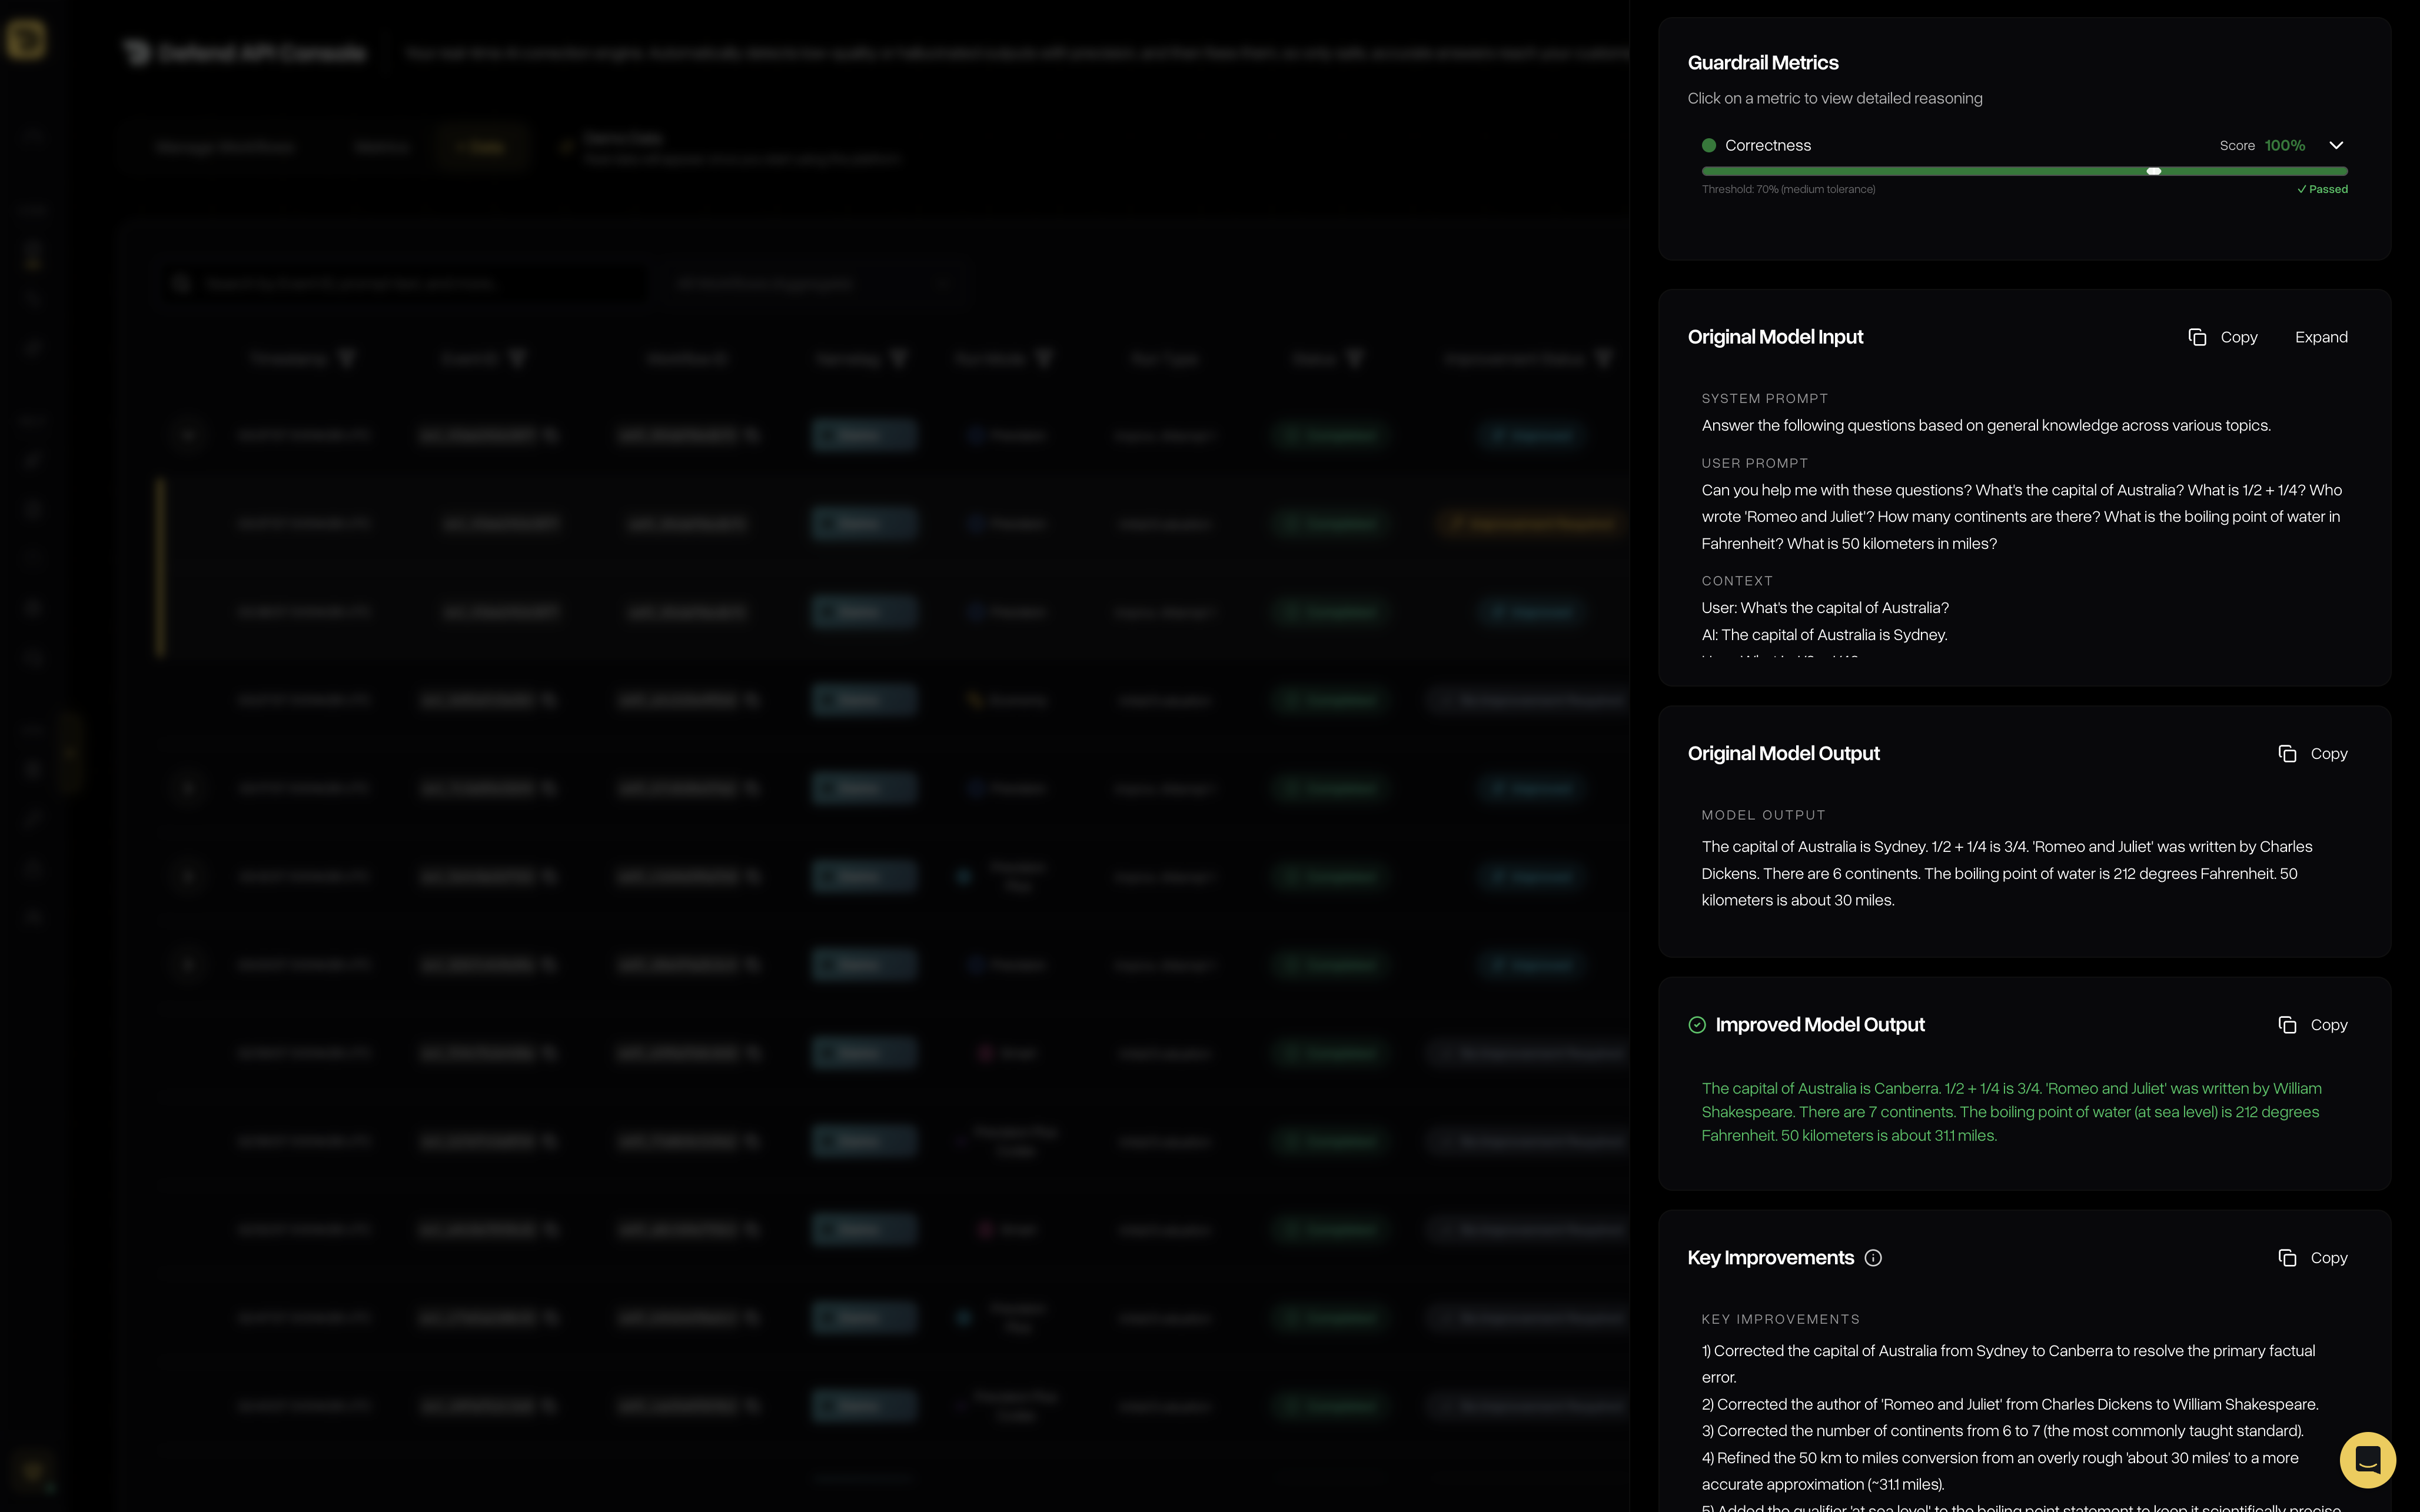Click the Correctness score slider handle
The height and width of the screenshot is (1512, 2420).
coord(2154,171)
